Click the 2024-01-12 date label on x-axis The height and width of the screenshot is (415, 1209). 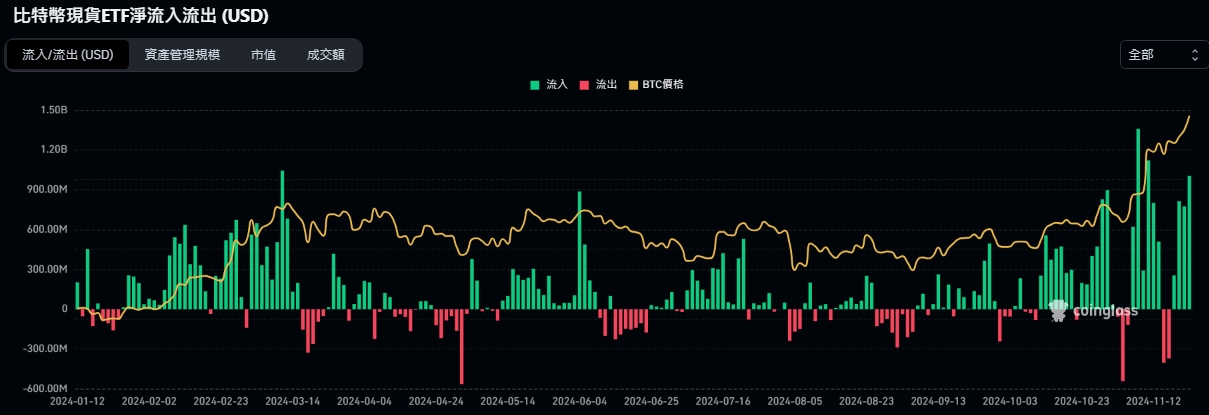point(77,400)
